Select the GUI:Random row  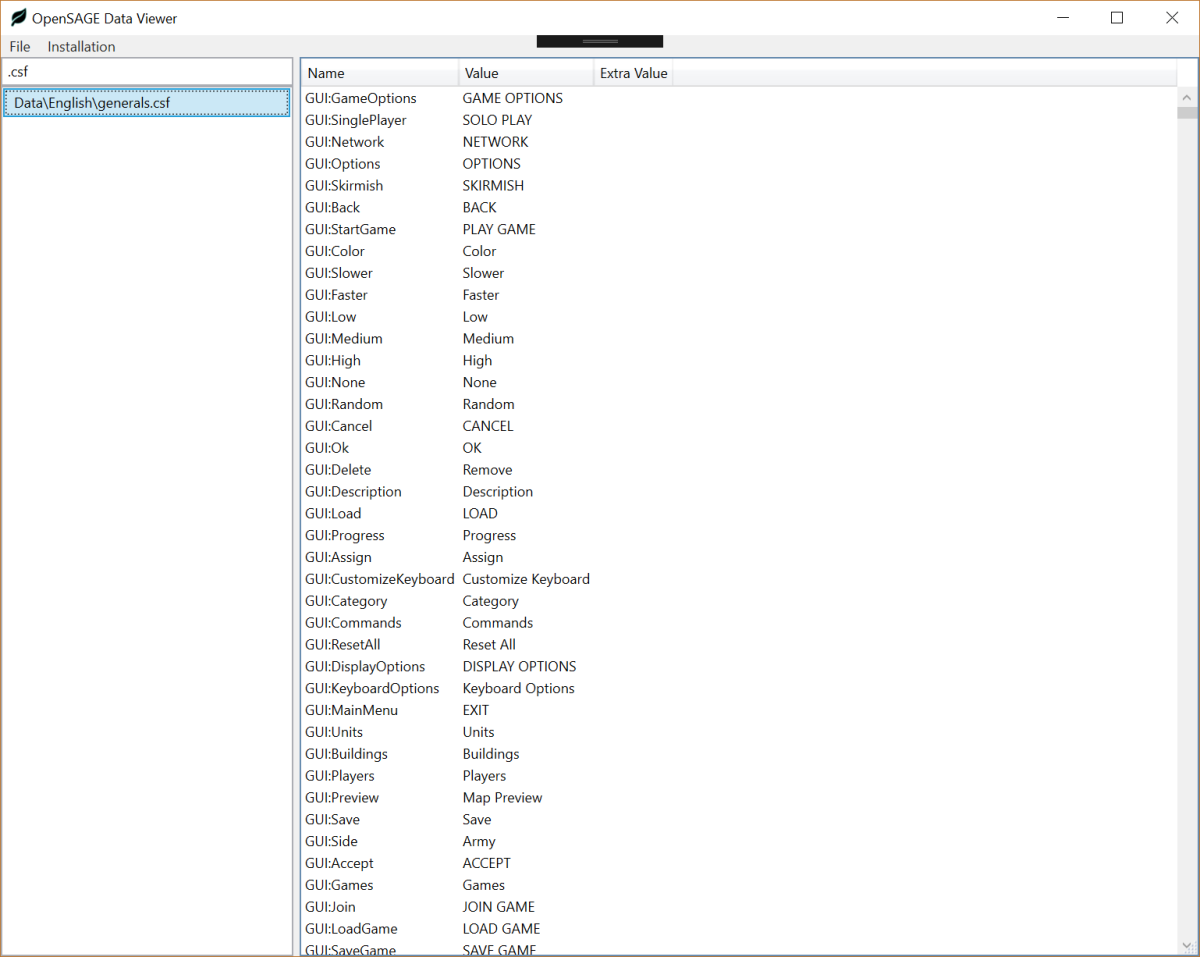tap(740, 404)
